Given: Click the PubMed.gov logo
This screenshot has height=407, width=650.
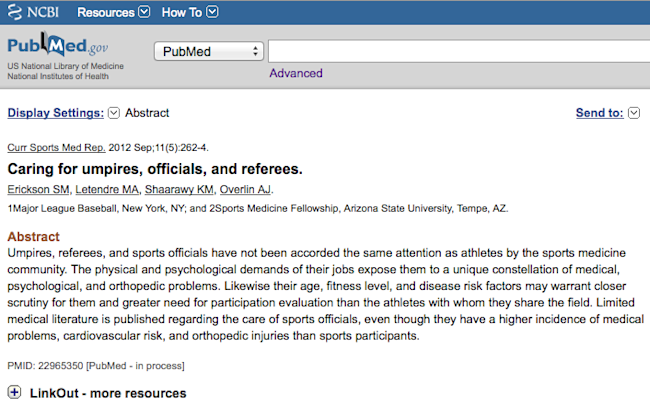Looking at the screenshot, I should click(58, 45).
